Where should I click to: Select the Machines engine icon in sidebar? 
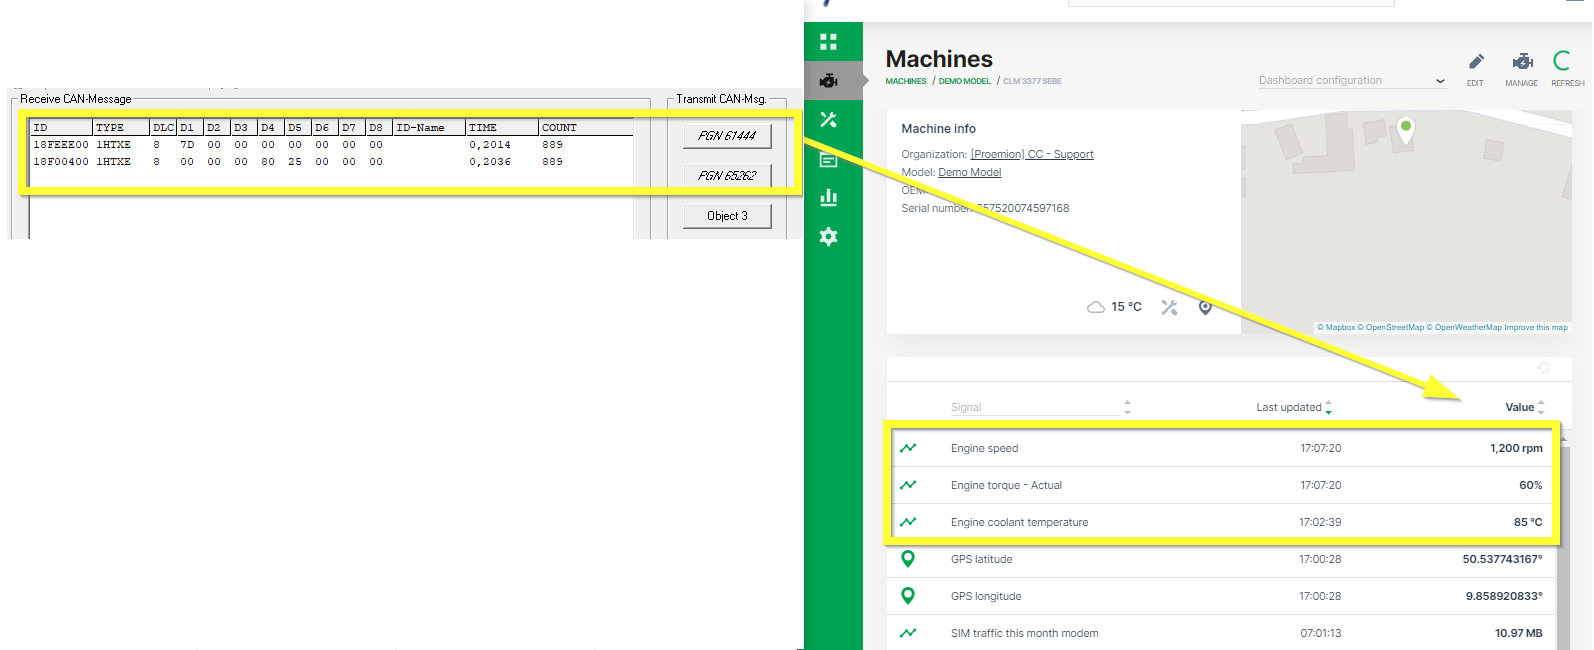point(828,81)
